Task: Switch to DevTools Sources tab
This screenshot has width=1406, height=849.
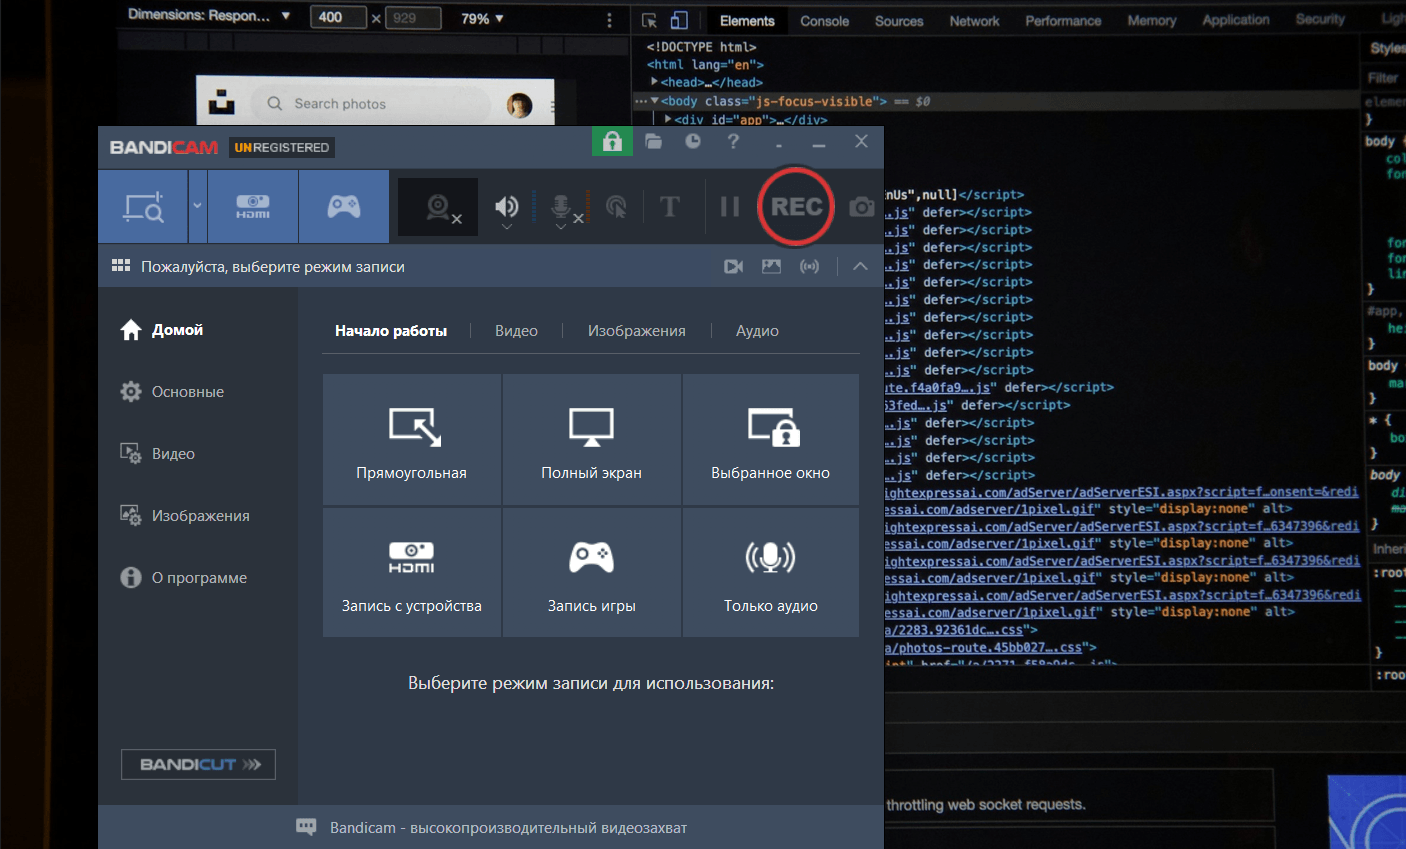Action: [899, 20]
